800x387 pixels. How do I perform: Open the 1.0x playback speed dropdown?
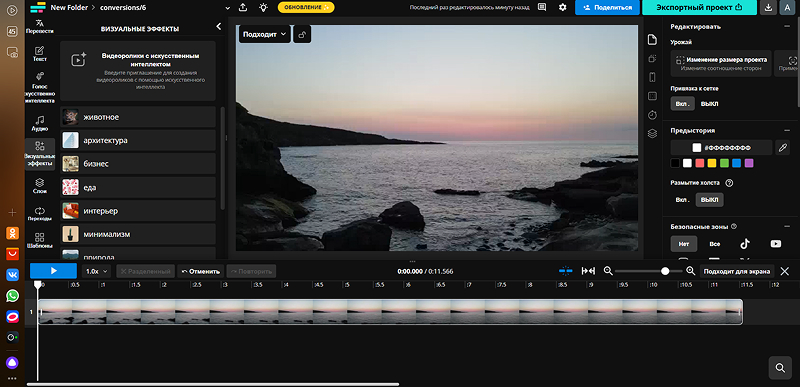click(x=96, y=271)
